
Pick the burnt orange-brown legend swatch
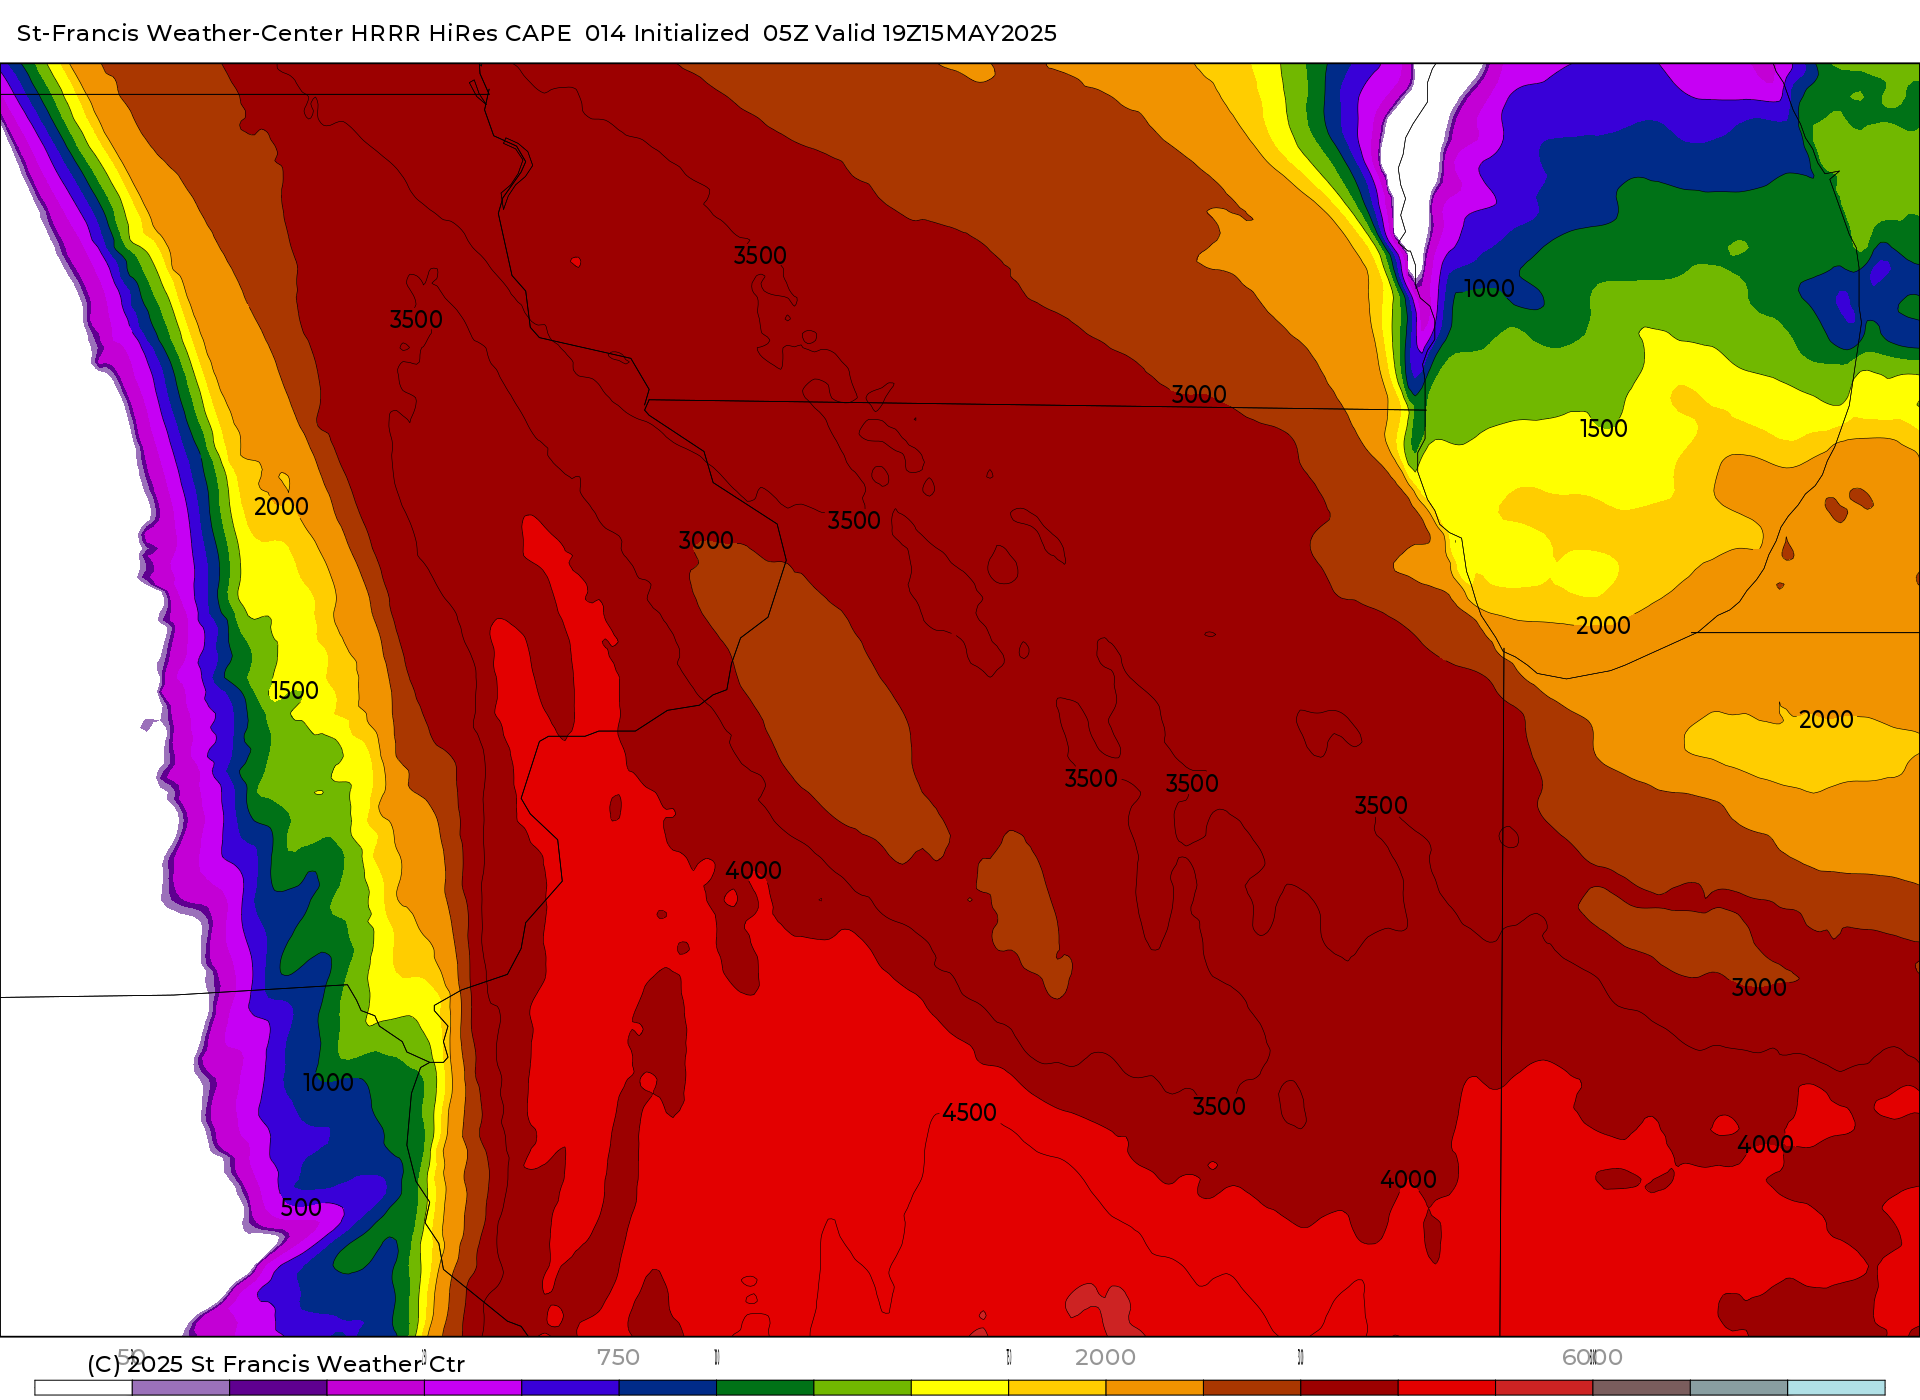click(1252, 1388)
